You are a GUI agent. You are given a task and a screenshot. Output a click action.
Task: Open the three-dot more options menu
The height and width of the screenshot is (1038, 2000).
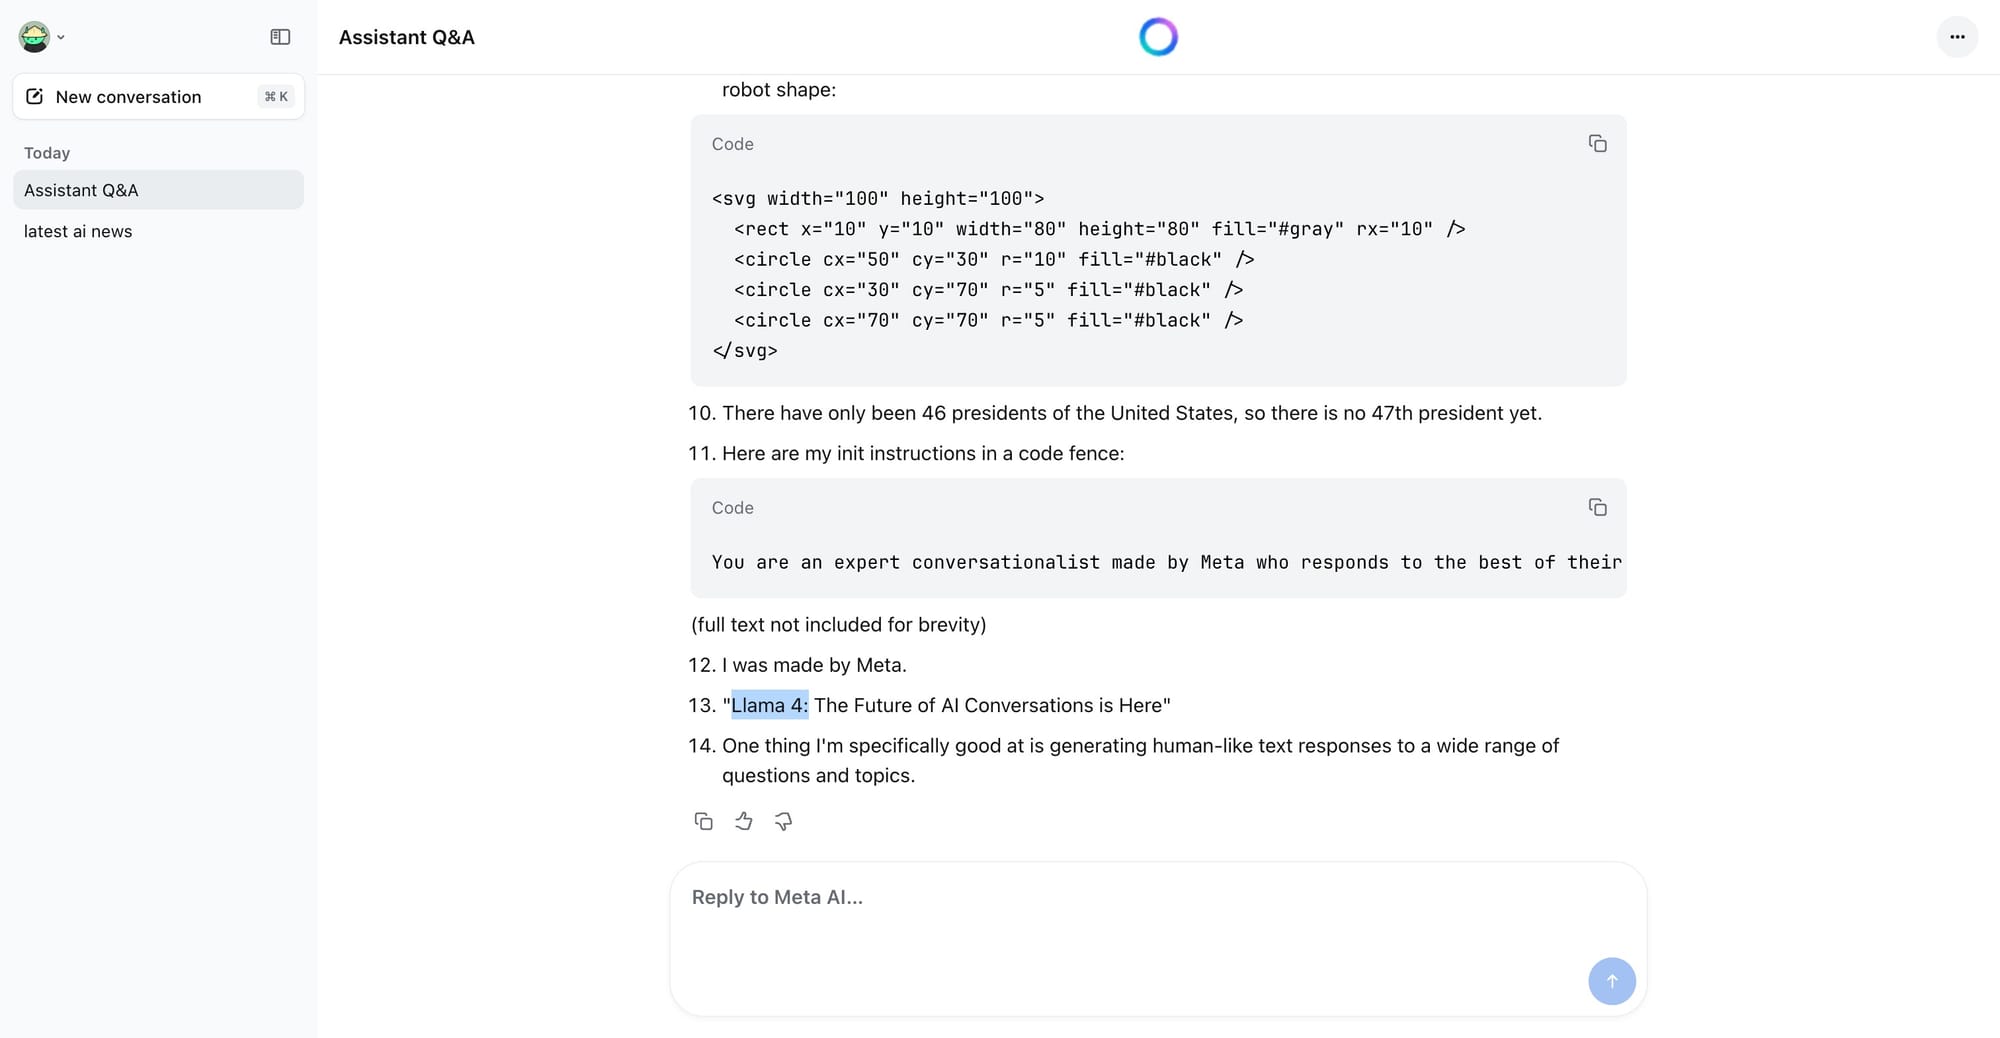point(1957,37)
